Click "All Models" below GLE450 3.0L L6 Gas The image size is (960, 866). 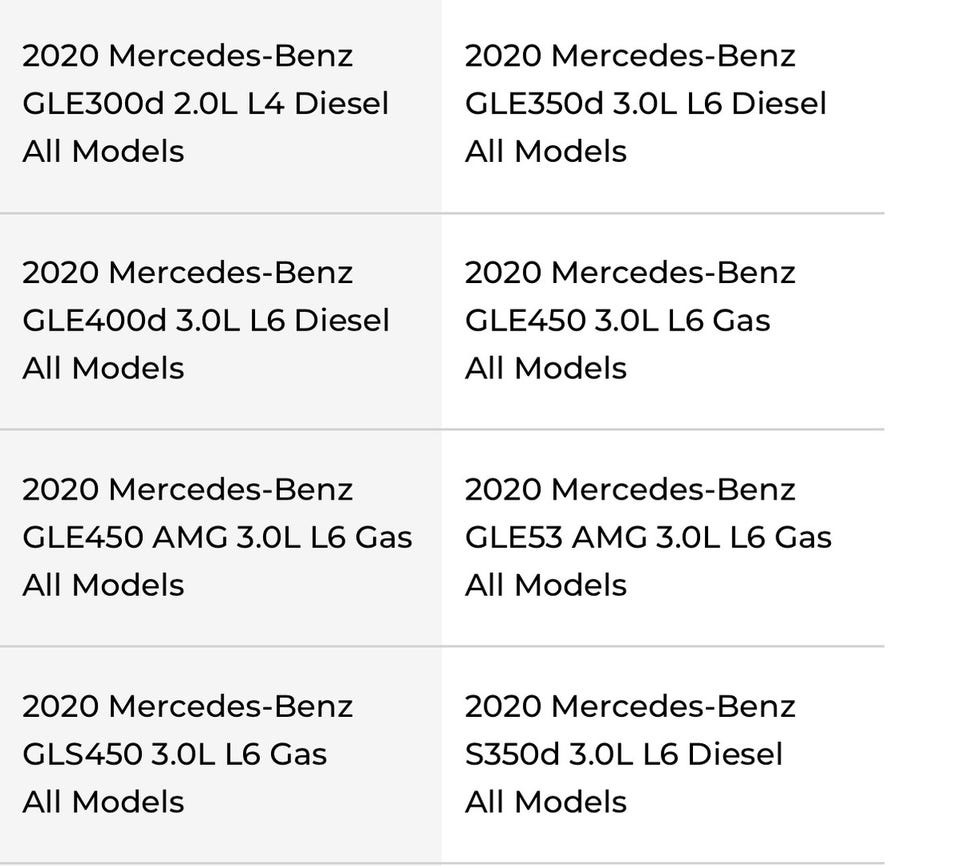[545, 368]
